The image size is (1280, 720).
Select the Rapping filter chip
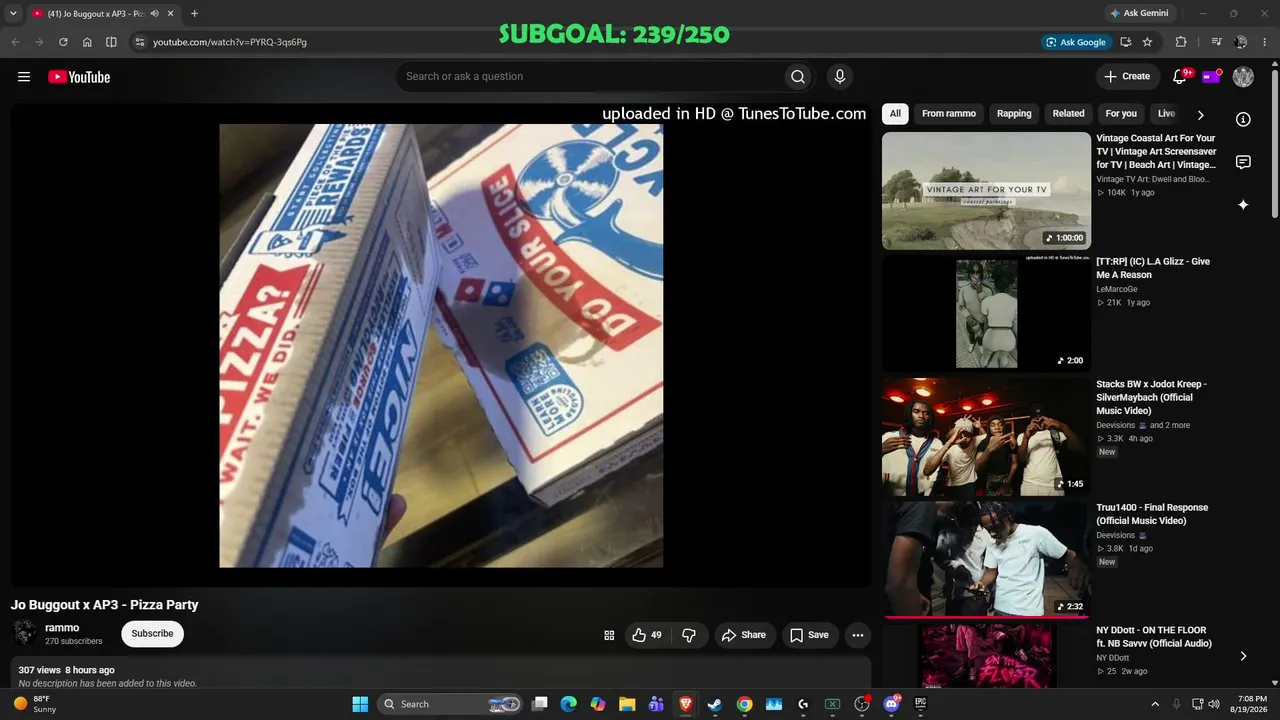click(x=1014, y=114)
